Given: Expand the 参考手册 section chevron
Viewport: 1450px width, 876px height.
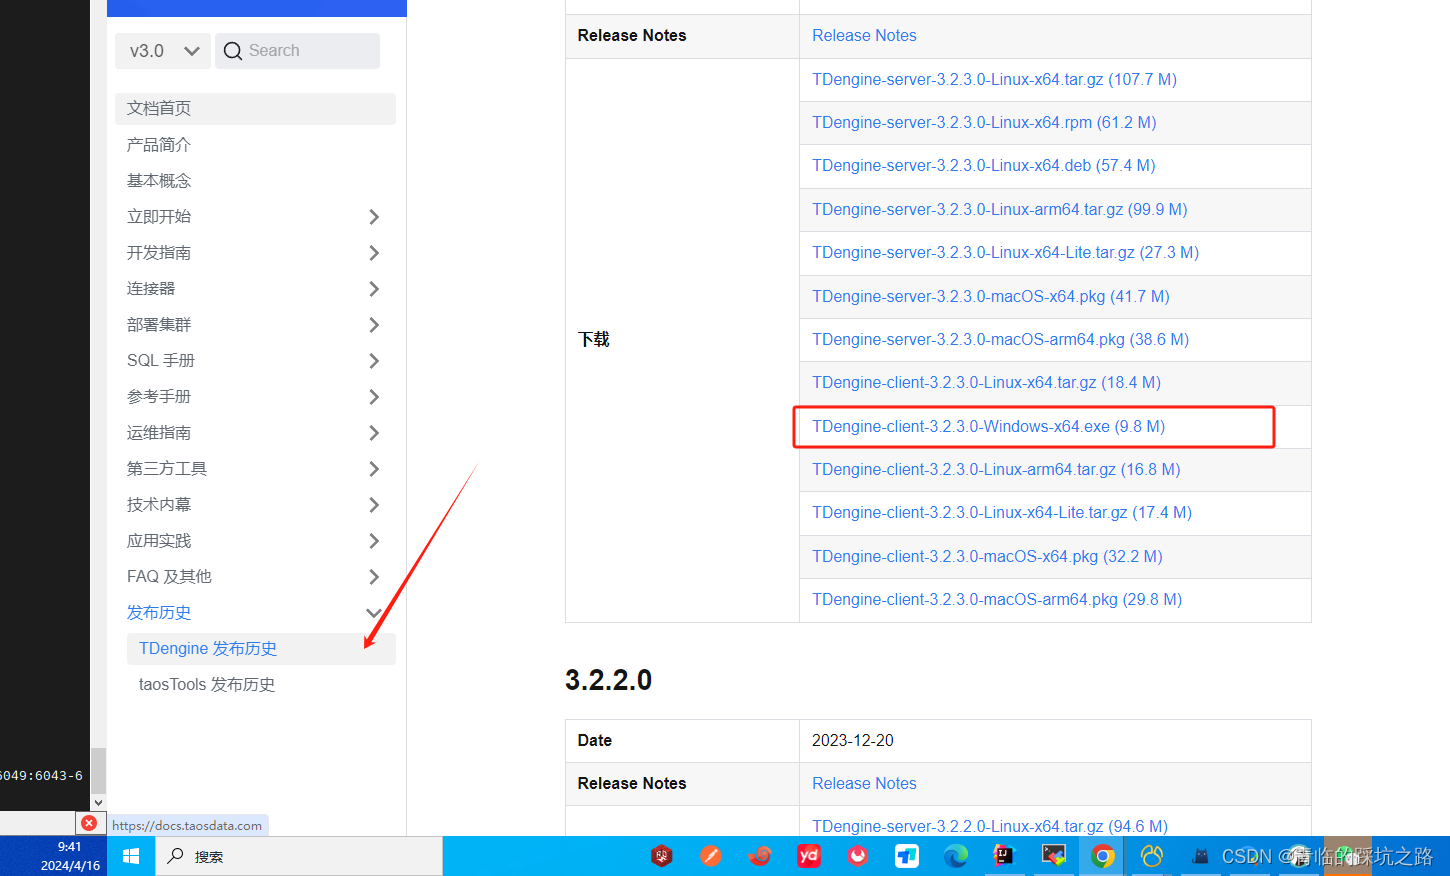Looking at the screenshot, I should coord(374,397).
